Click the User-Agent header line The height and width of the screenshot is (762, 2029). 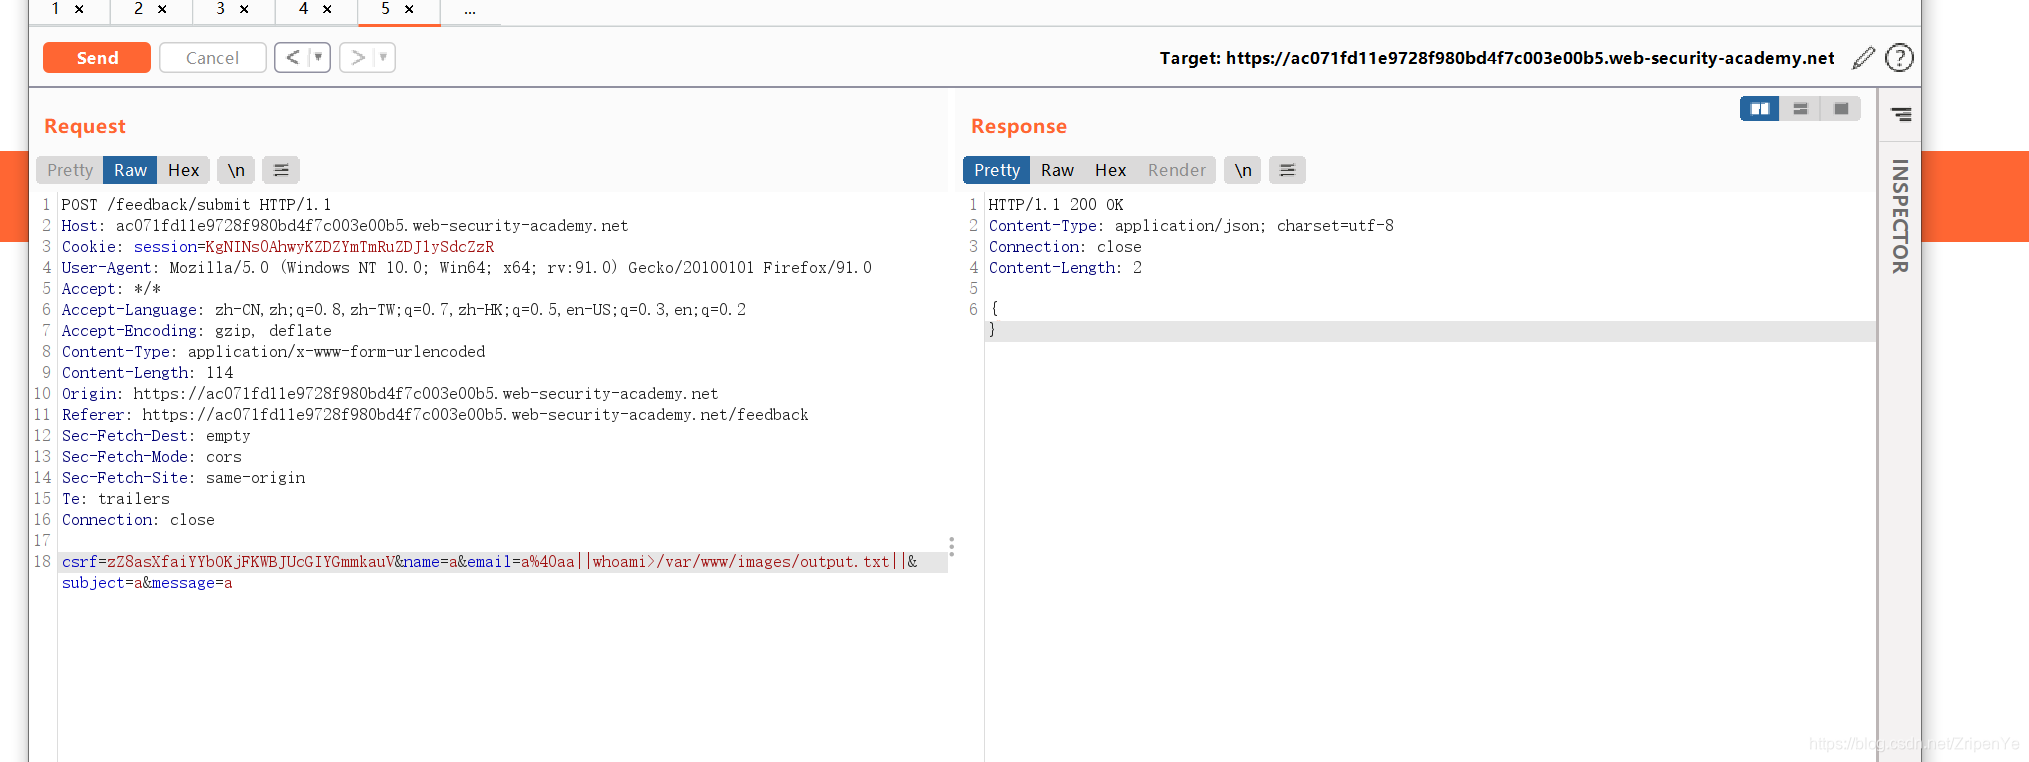coord(467,268)
